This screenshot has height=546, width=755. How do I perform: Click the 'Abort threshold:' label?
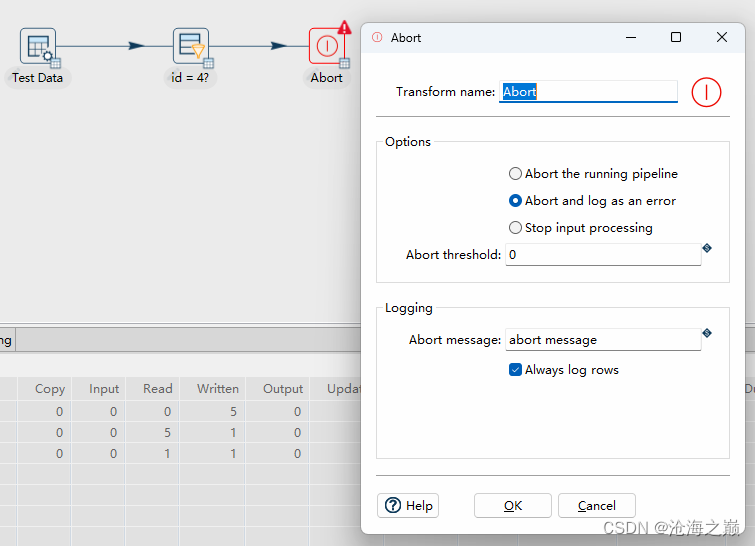454,254
